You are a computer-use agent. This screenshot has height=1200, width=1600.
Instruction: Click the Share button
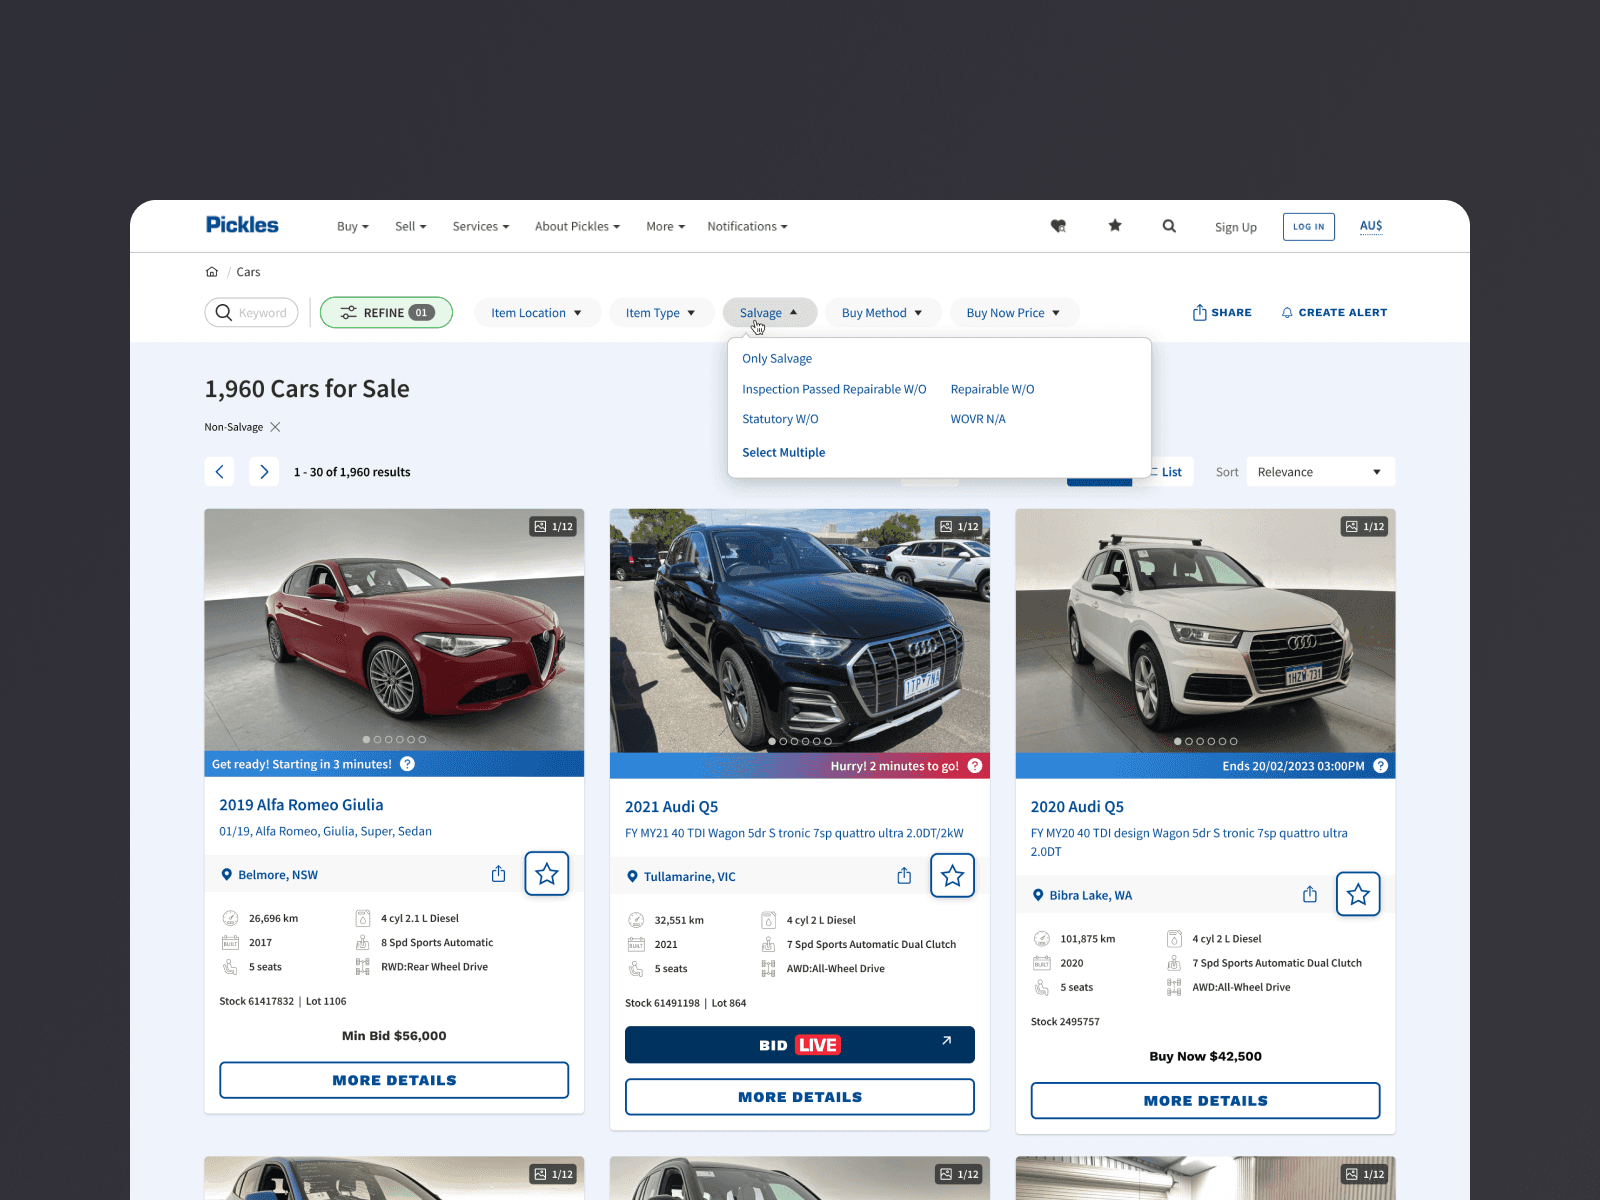pos(1222,313)
